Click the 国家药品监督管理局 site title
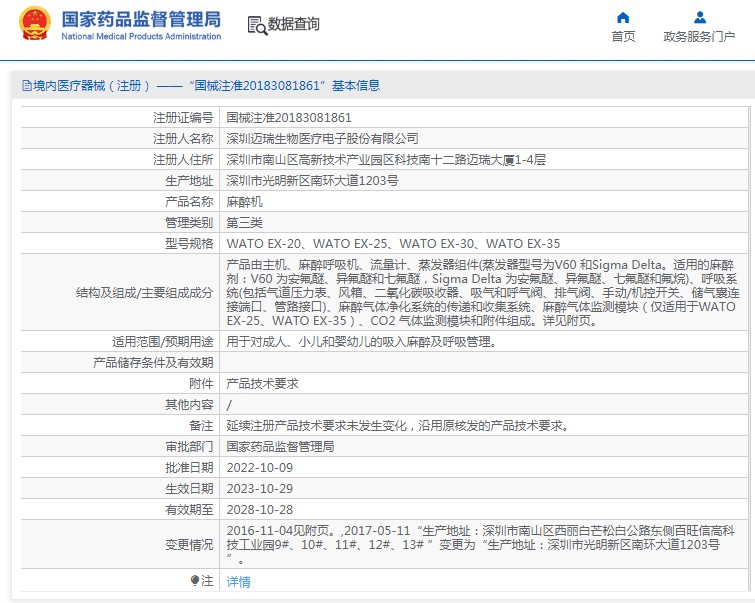The width and height of the screenshot is (755, 603). pos(141,18)
